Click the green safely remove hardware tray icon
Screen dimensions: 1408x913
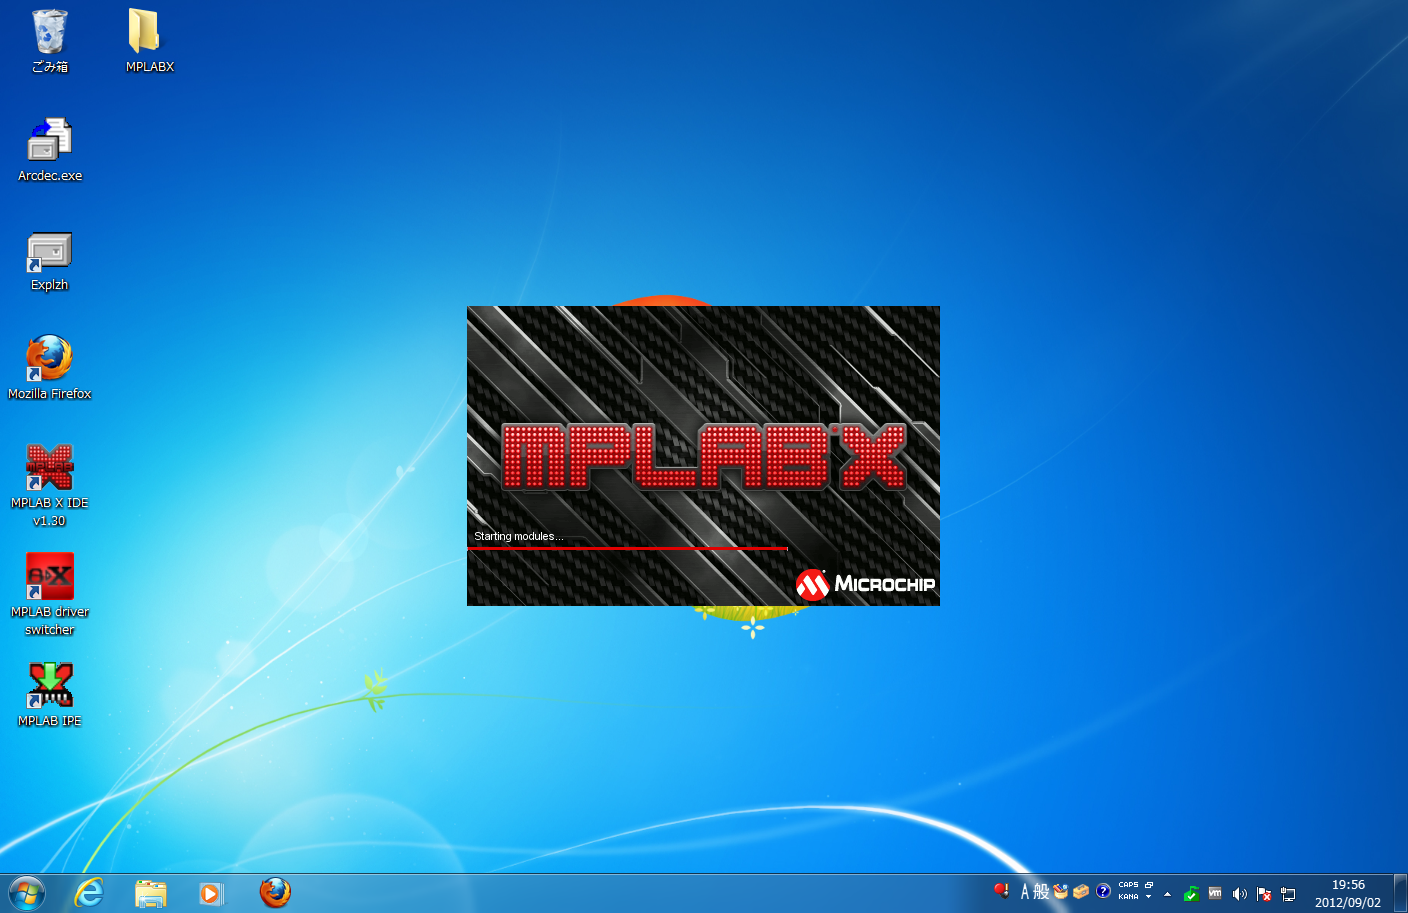point(1191,894)
